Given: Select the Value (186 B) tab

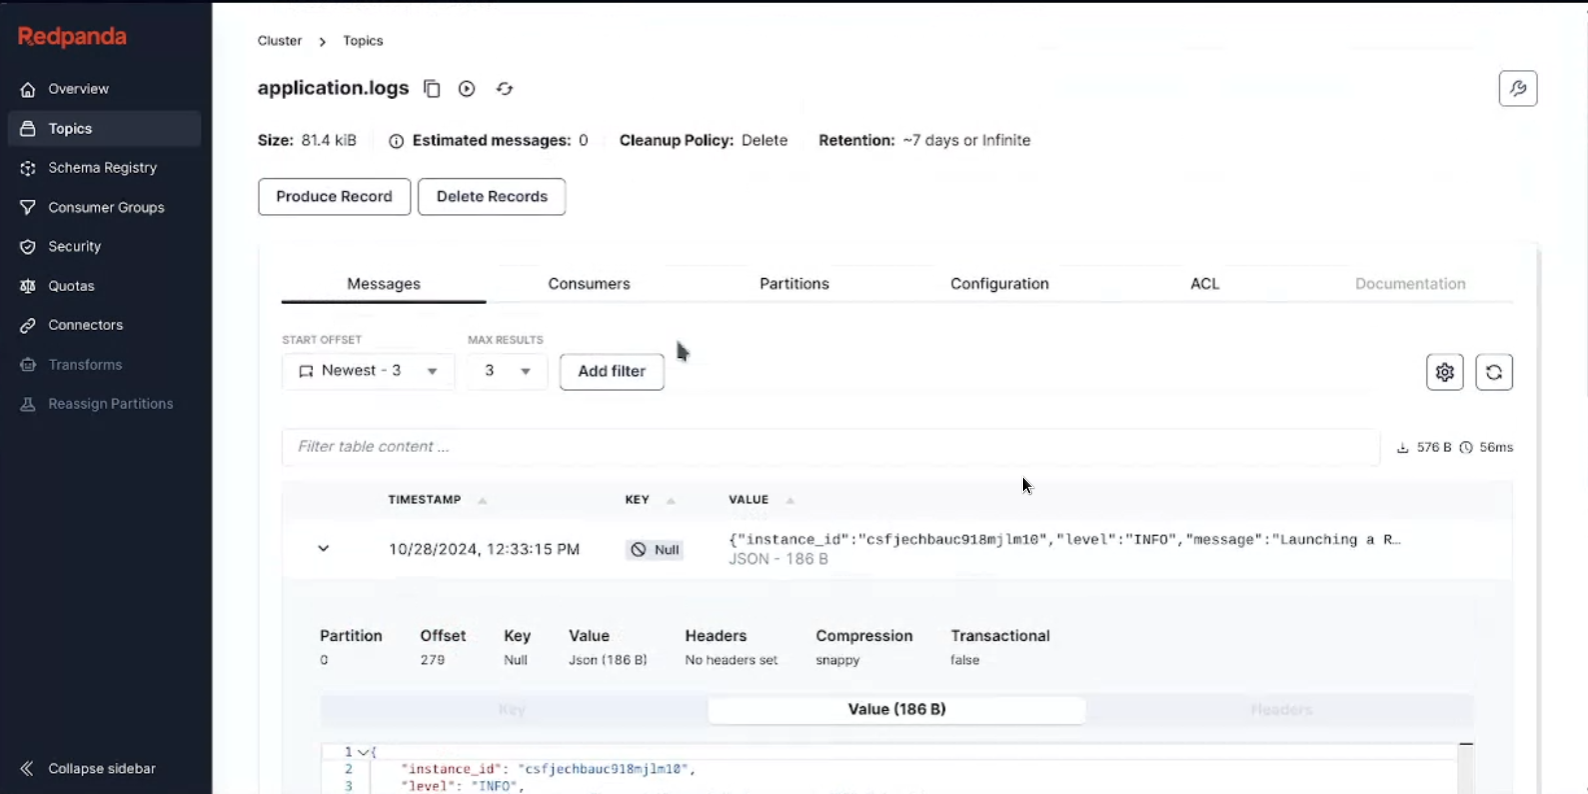Looking at the screenshot, I should pyautogui.click(x=897, y=710).
